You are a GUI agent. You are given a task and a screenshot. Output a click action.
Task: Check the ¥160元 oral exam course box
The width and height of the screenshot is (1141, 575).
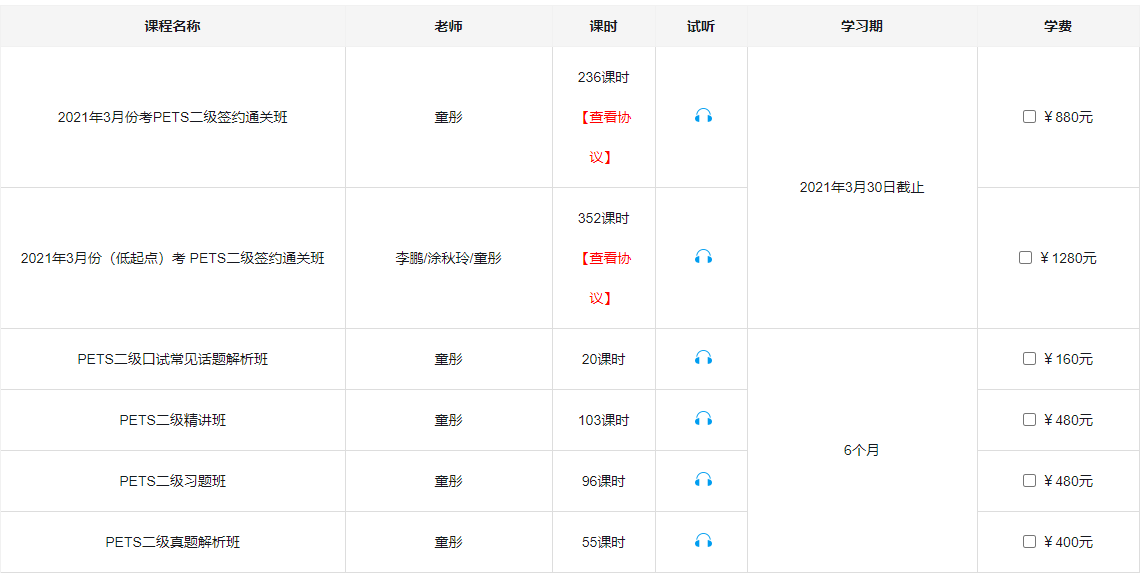click(1029, 359)
